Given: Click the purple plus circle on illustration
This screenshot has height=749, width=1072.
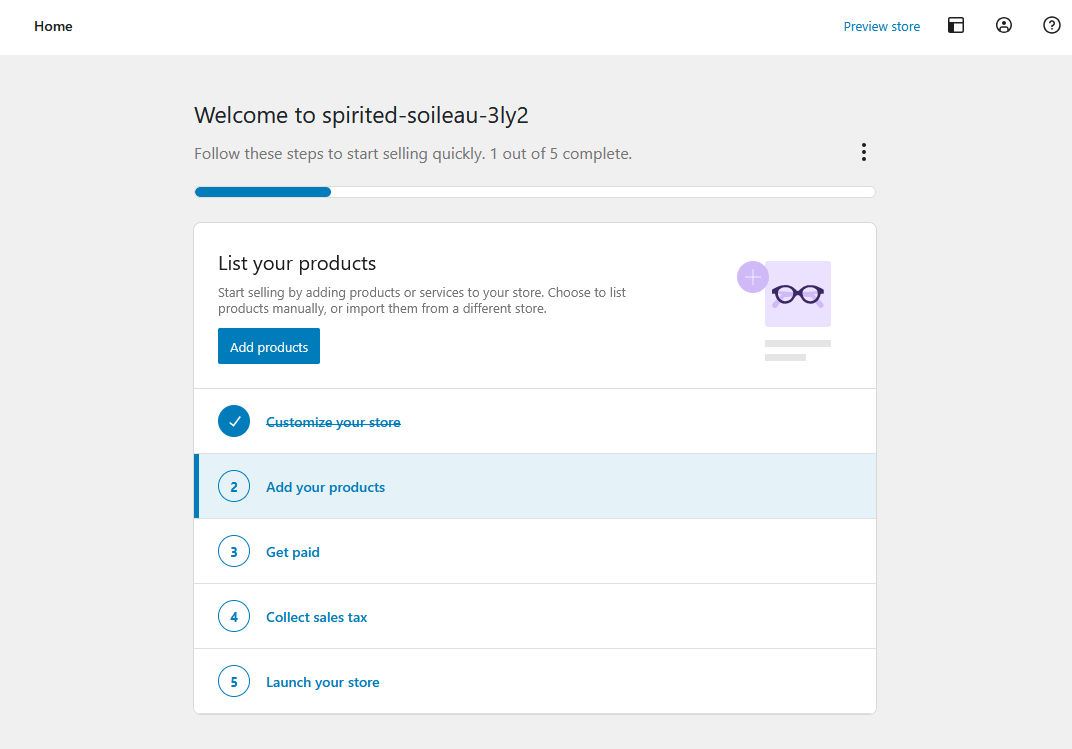Looking at the screenshot, I should (753, 277).
